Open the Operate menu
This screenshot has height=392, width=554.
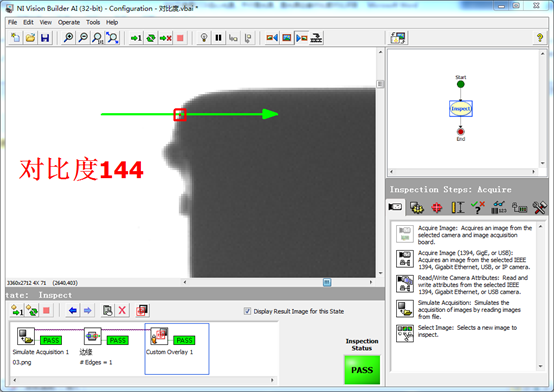(x=69, y=22)
